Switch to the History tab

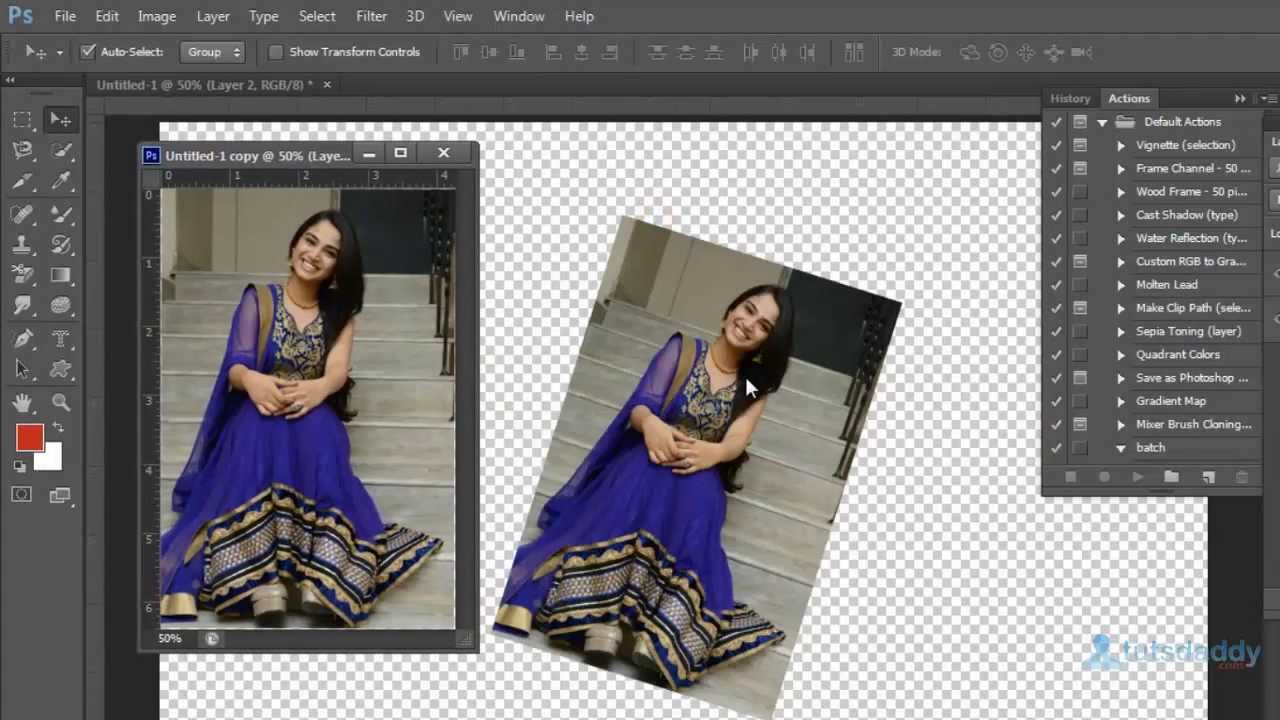pyautogui.click(x=1069, y=98)
